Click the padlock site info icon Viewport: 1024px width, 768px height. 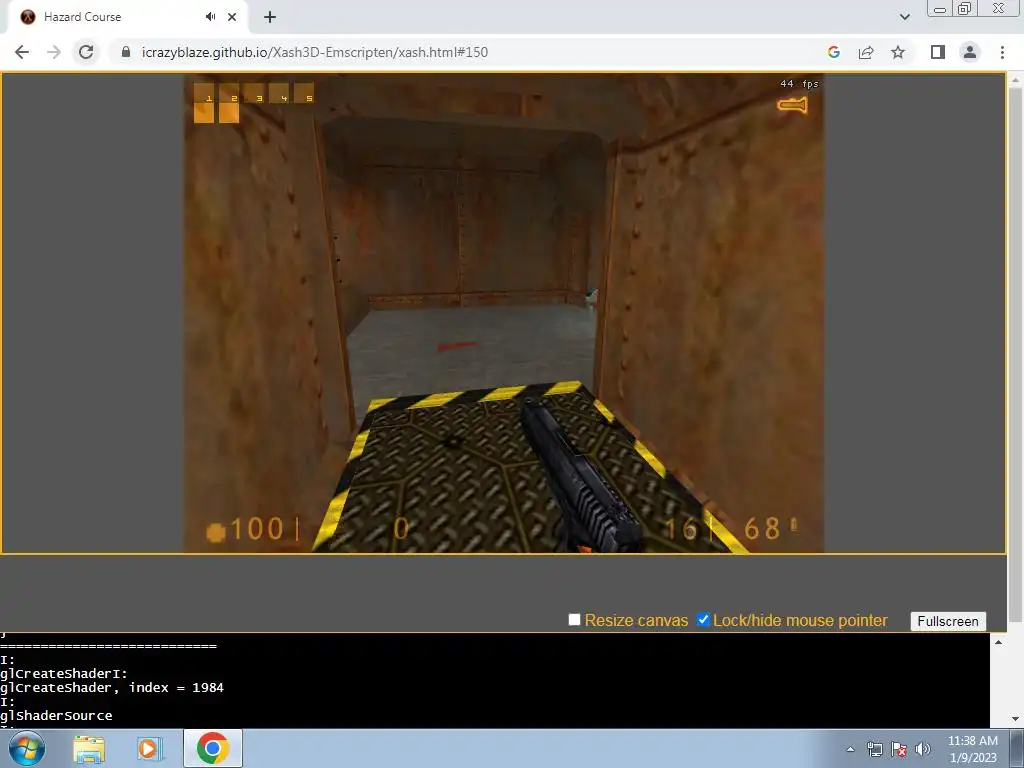pos(126,52)
